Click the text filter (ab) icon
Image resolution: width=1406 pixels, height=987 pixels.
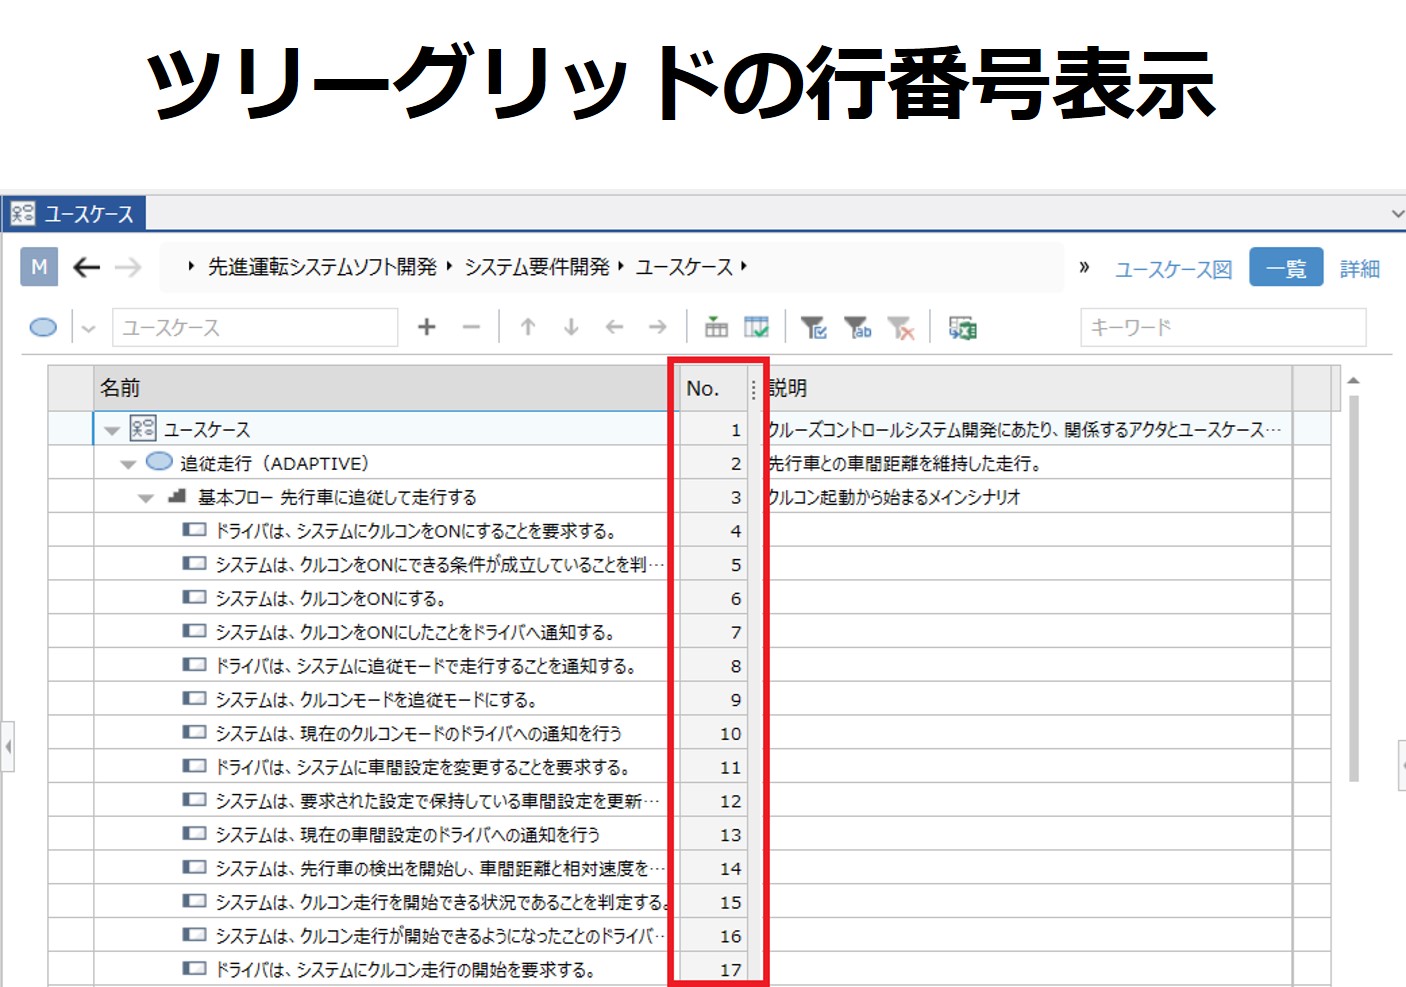click(857, 327)
